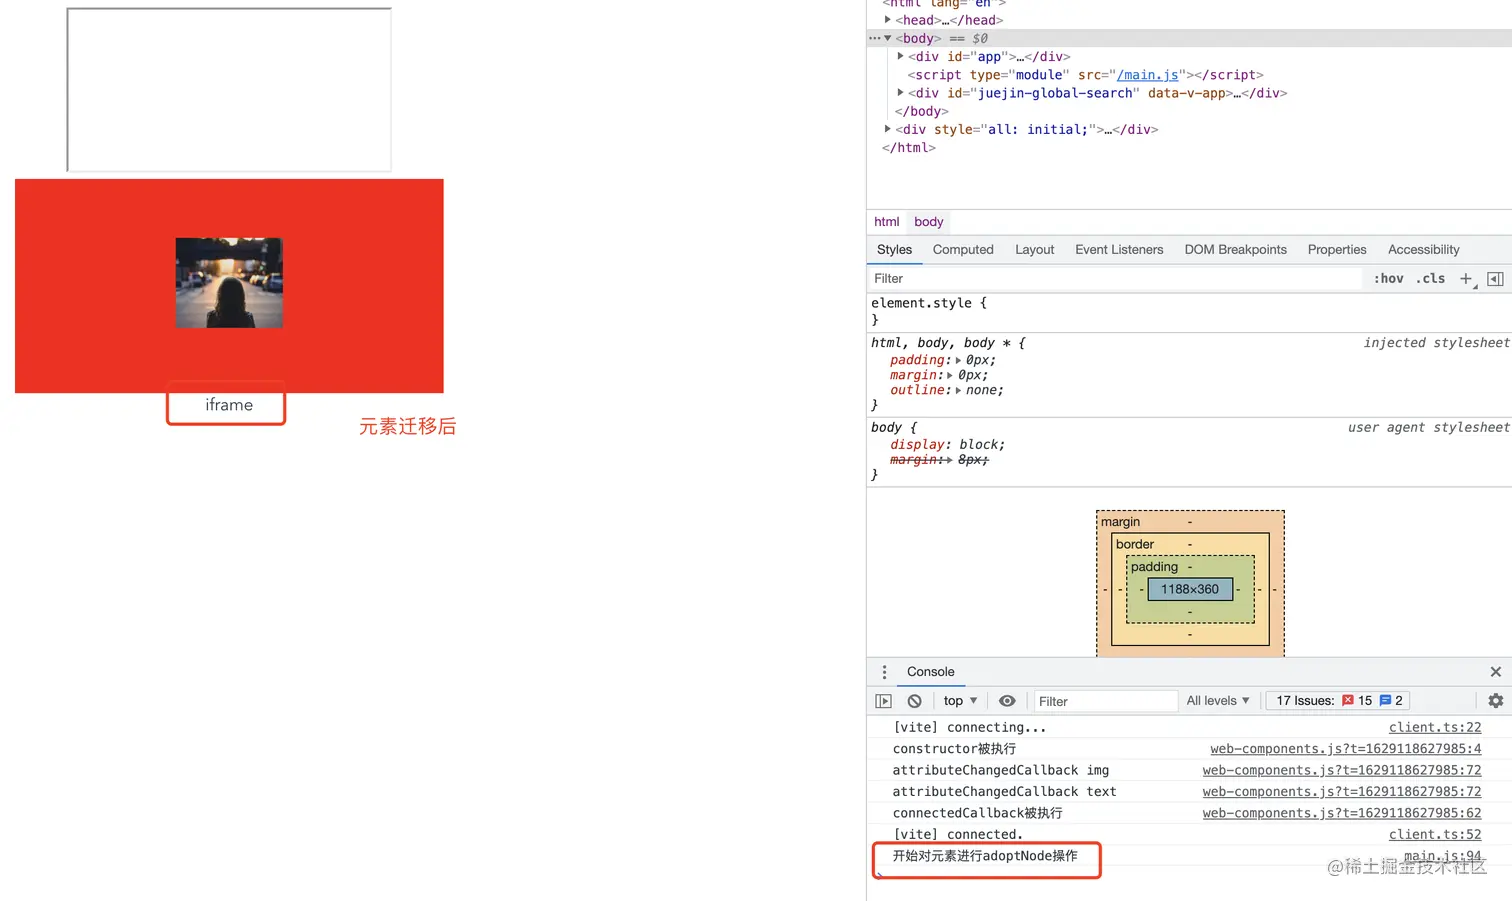Expand the head element node
The width and height of the screenshot is (1512, 901).
point(887,20)
